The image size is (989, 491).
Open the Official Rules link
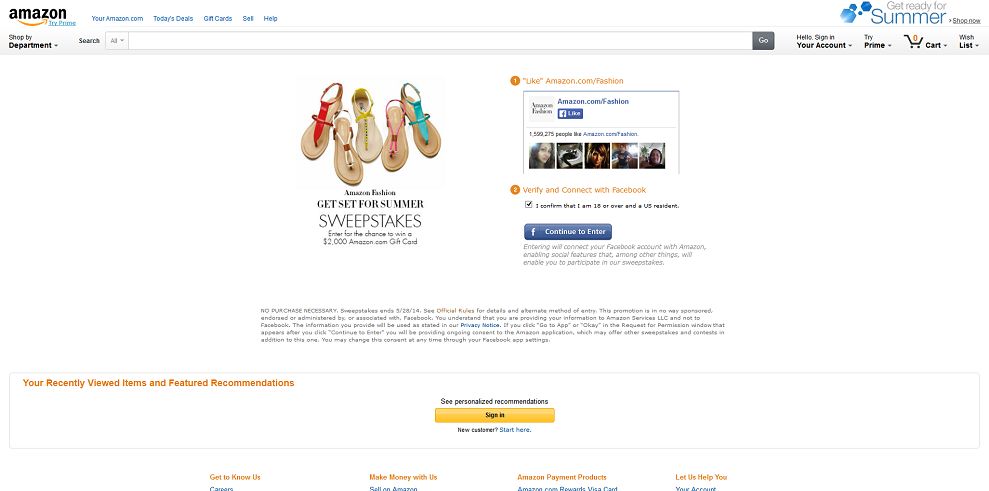click(x=454, y=311)
